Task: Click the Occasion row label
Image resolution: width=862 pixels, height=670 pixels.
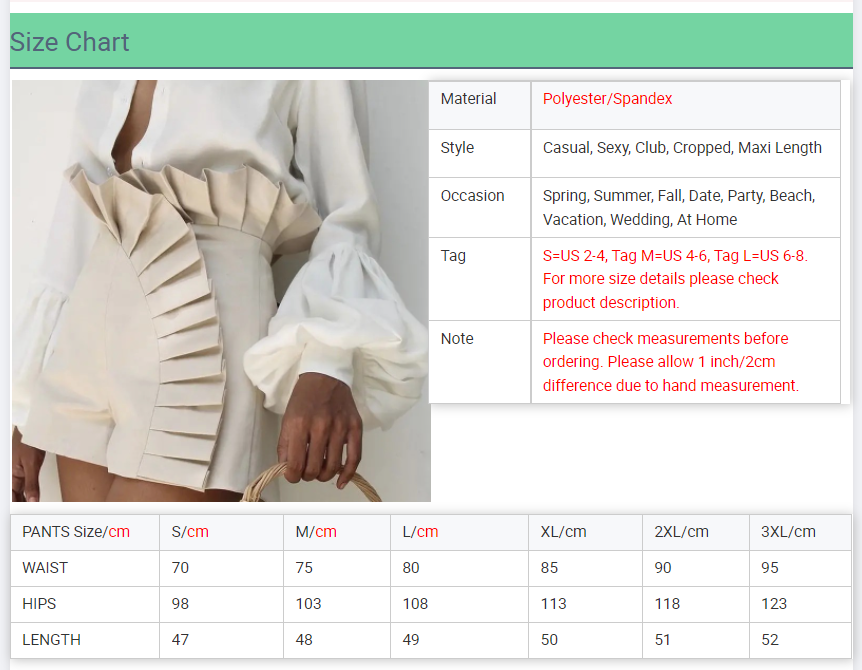Action: 472,196
